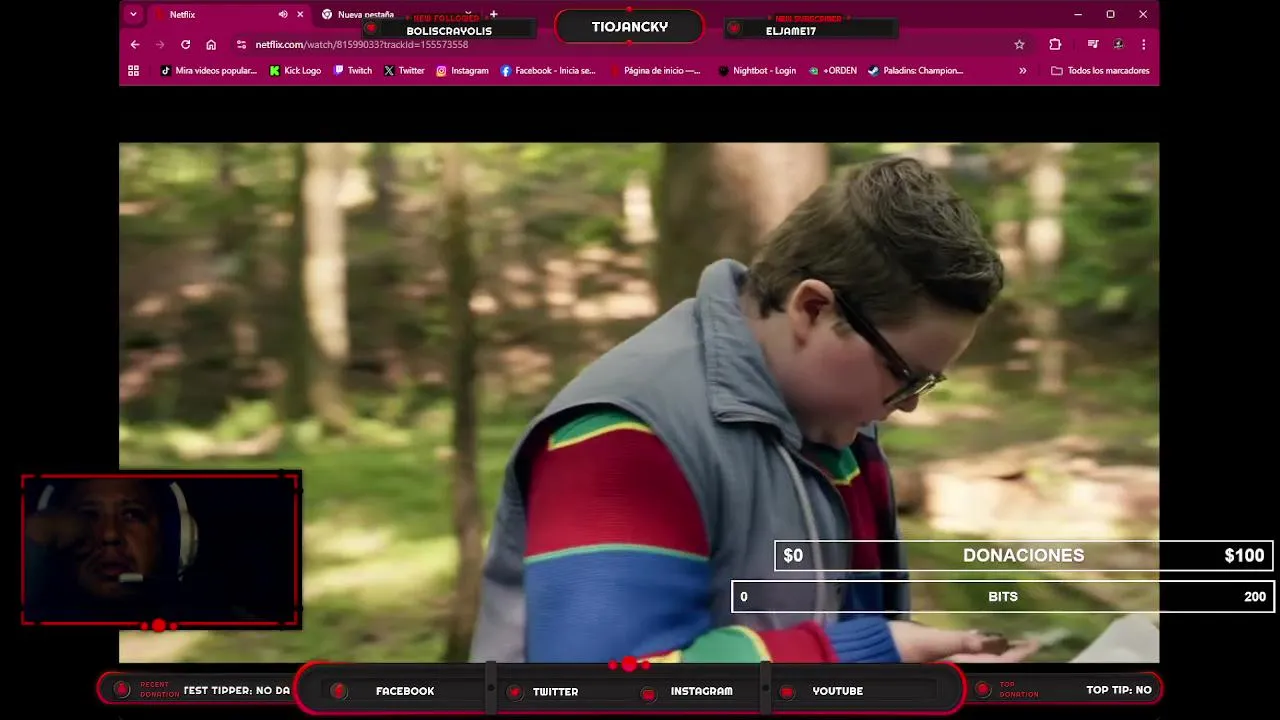Minimize the browser window
Screen dimensions: 1280x720
point(1078,14)
